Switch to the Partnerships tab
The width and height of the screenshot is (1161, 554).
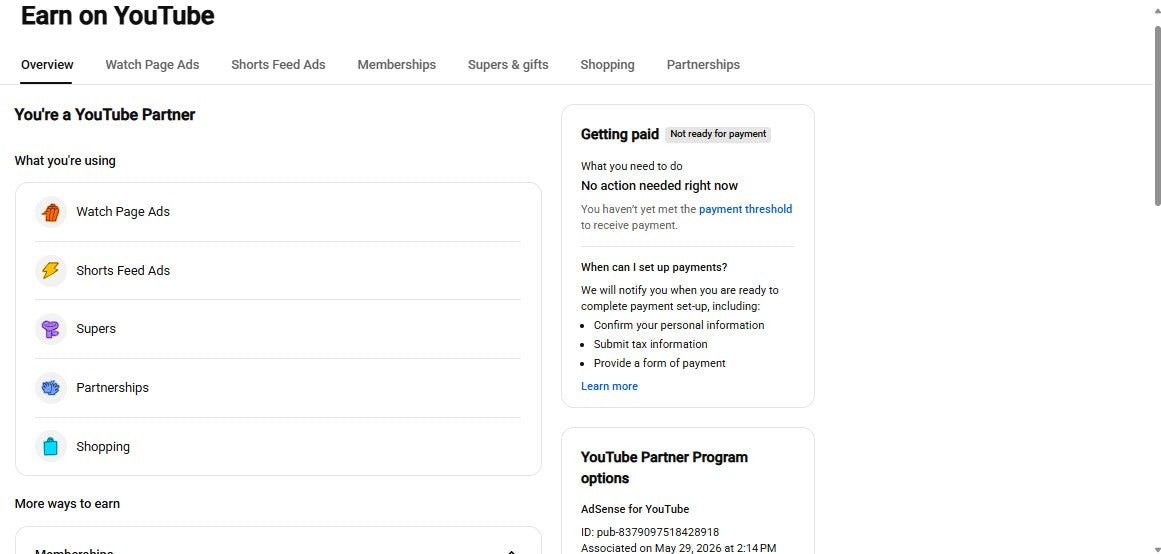703,64
